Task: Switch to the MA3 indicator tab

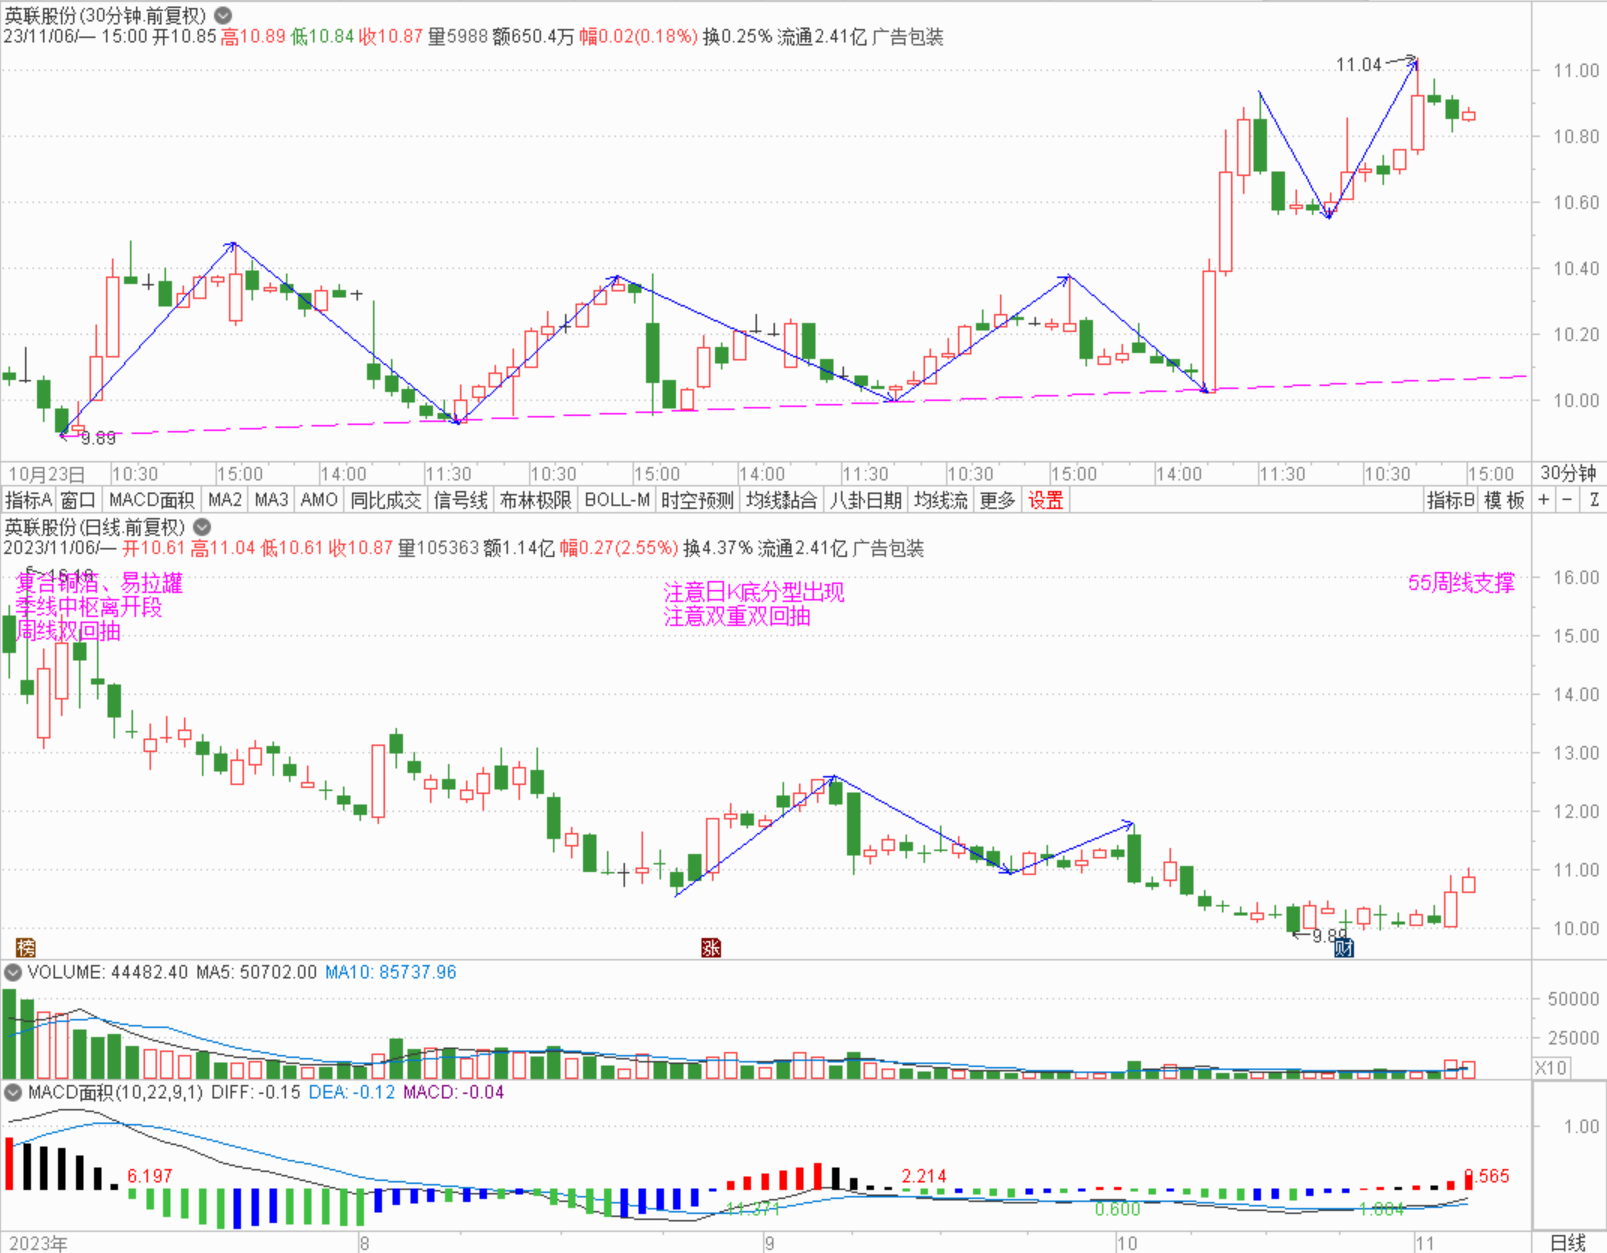Action: 271,500
